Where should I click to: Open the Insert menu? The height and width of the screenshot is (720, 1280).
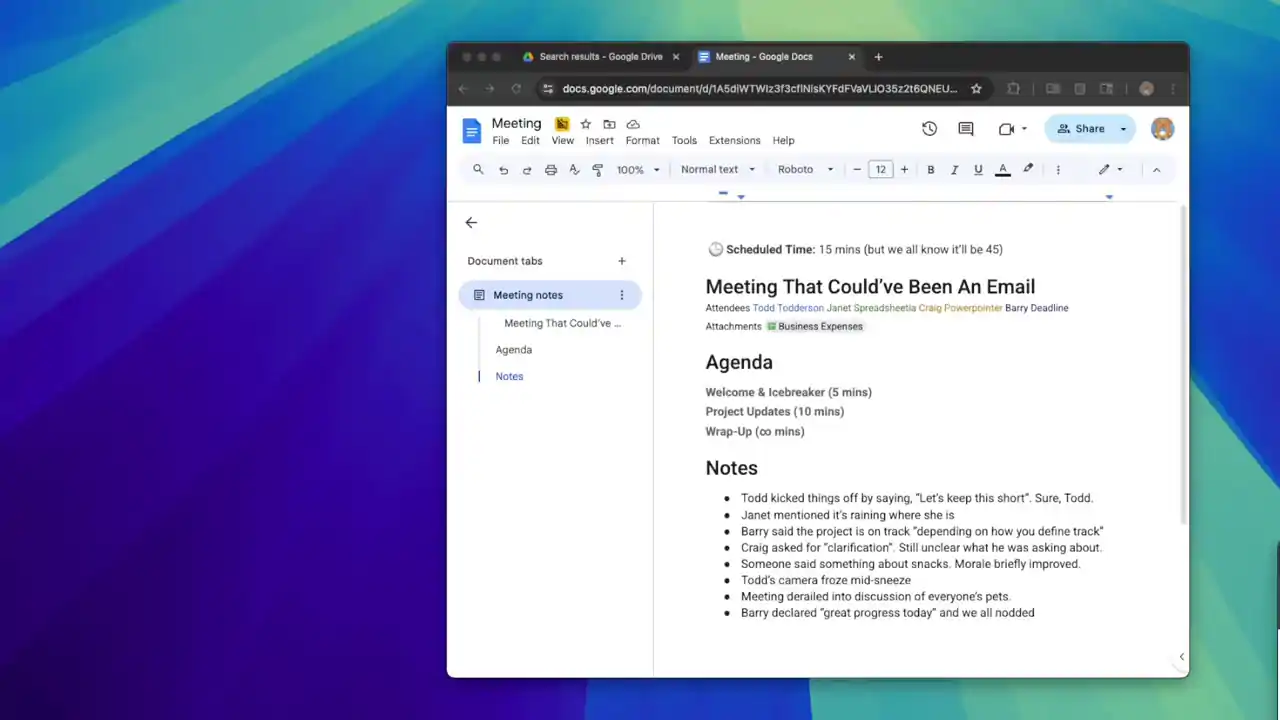600,141
